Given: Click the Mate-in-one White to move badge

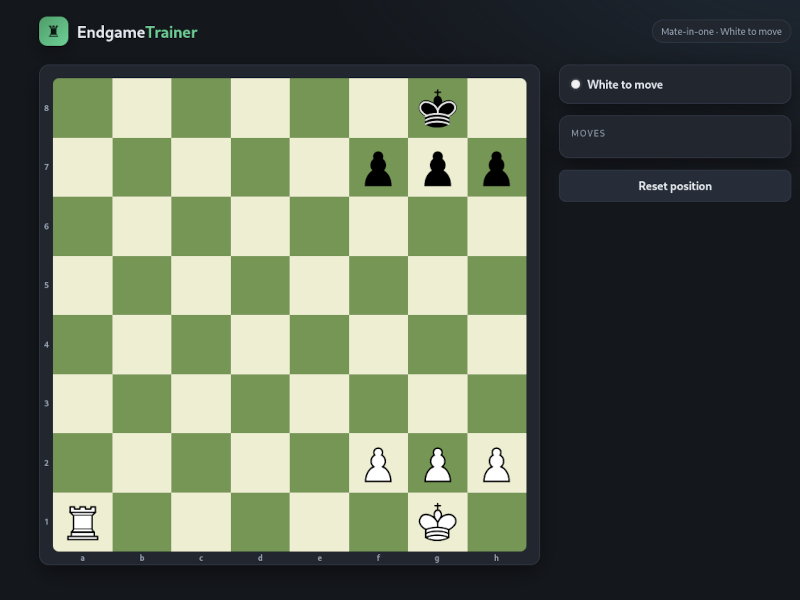Looking at the screenshot, I should pyautogui.click(x=721, y=31).
